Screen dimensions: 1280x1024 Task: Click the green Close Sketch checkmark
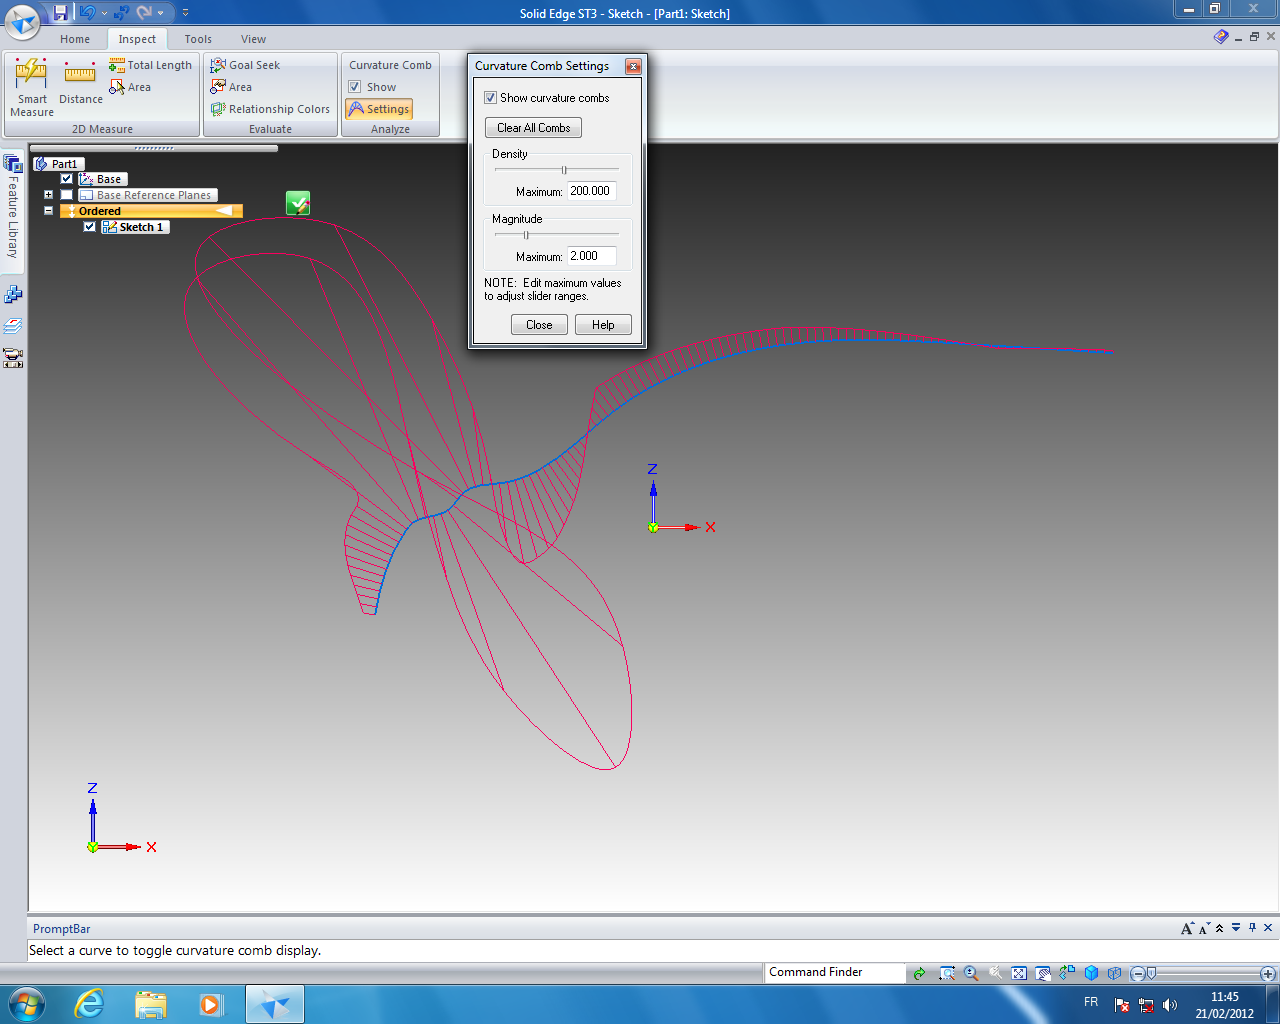tap(298, 203)
